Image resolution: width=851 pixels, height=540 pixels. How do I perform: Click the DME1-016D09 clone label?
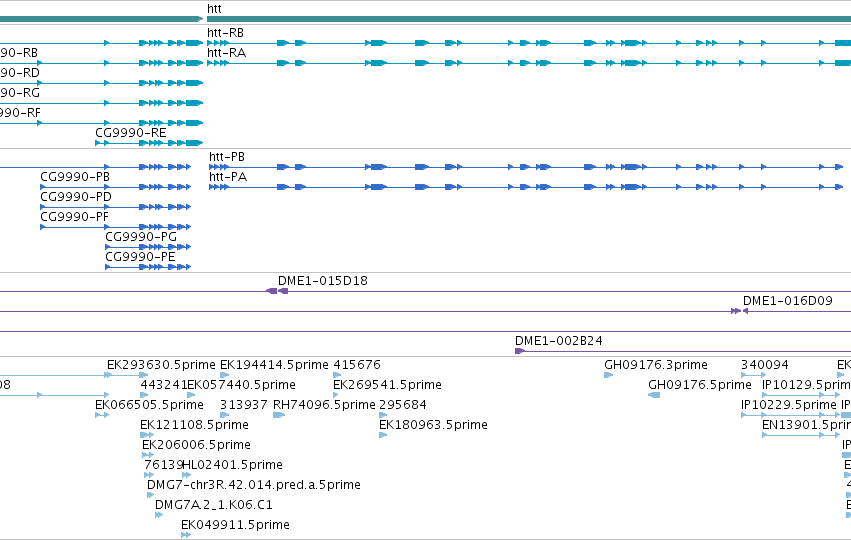pyautogui.click(x=788, y=301)
